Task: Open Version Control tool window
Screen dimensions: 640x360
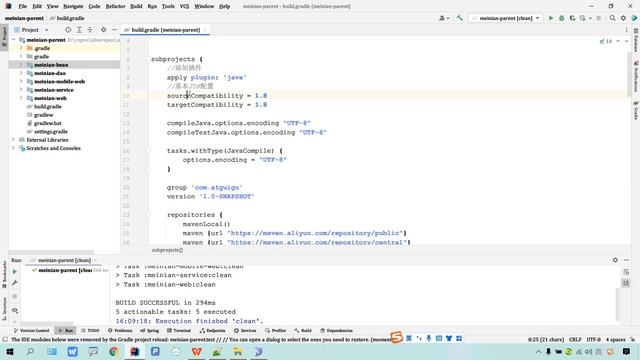Action: (x=31, y=331)
